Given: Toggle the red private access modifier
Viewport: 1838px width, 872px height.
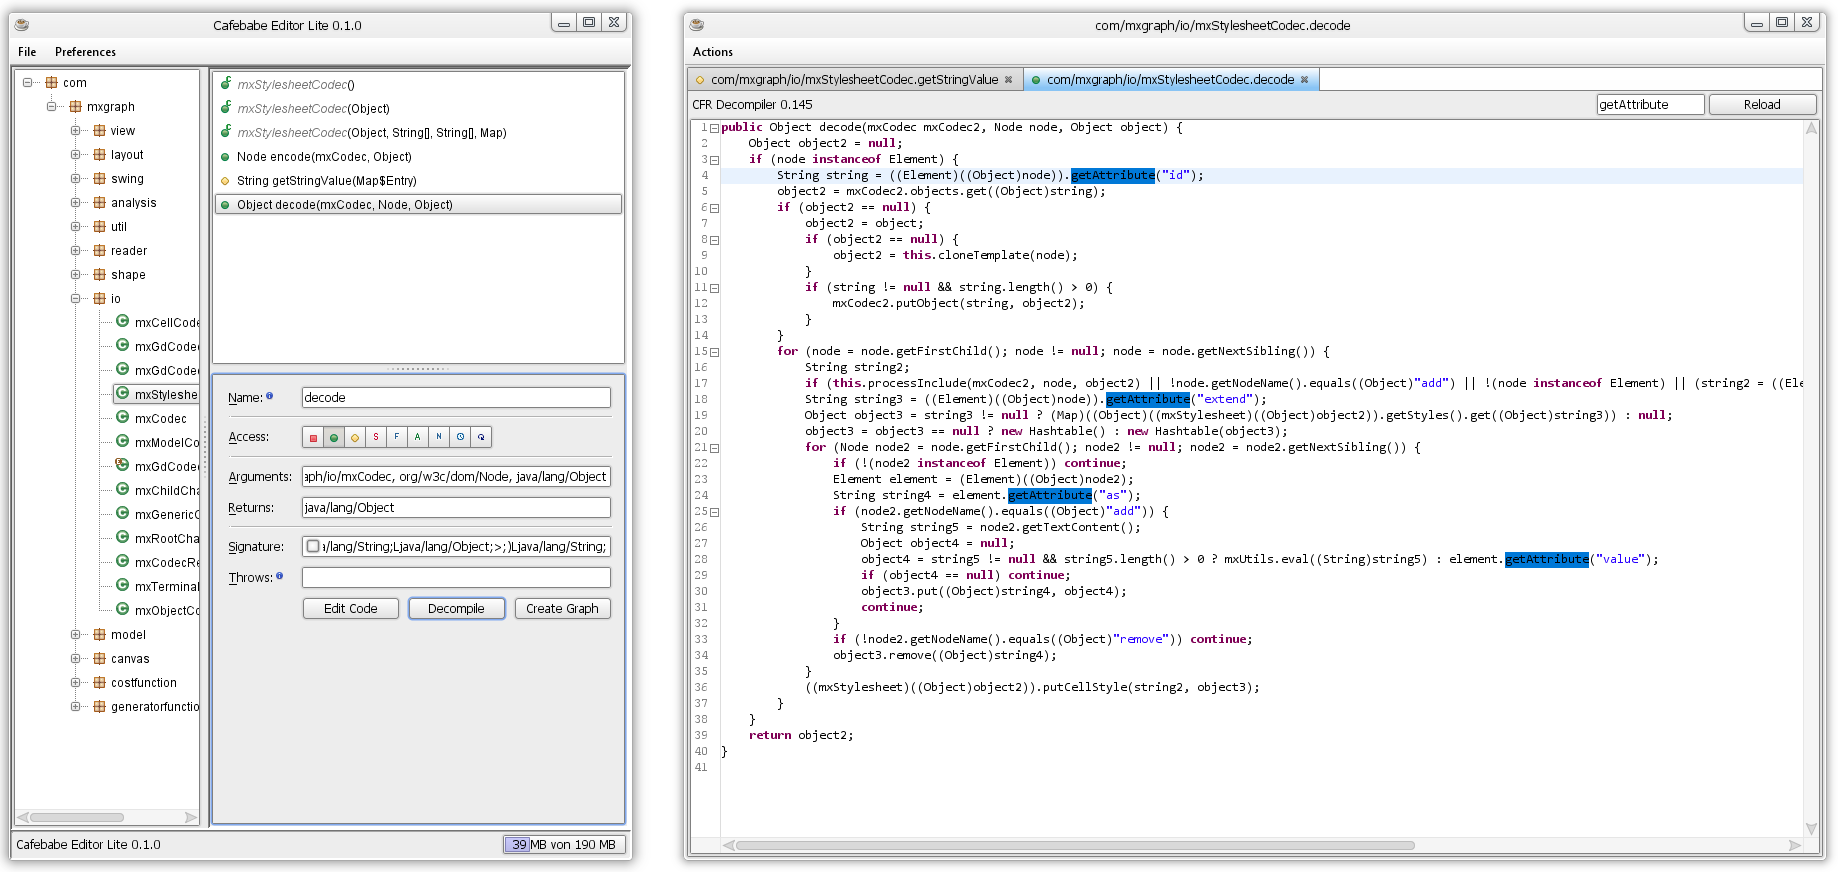Looking at the screenshot, I should 313,437.
